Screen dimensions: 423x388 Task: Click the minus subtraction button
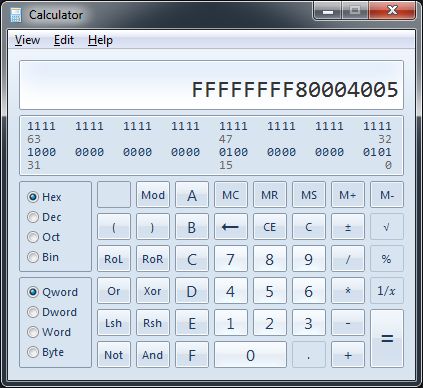point(348,323)
